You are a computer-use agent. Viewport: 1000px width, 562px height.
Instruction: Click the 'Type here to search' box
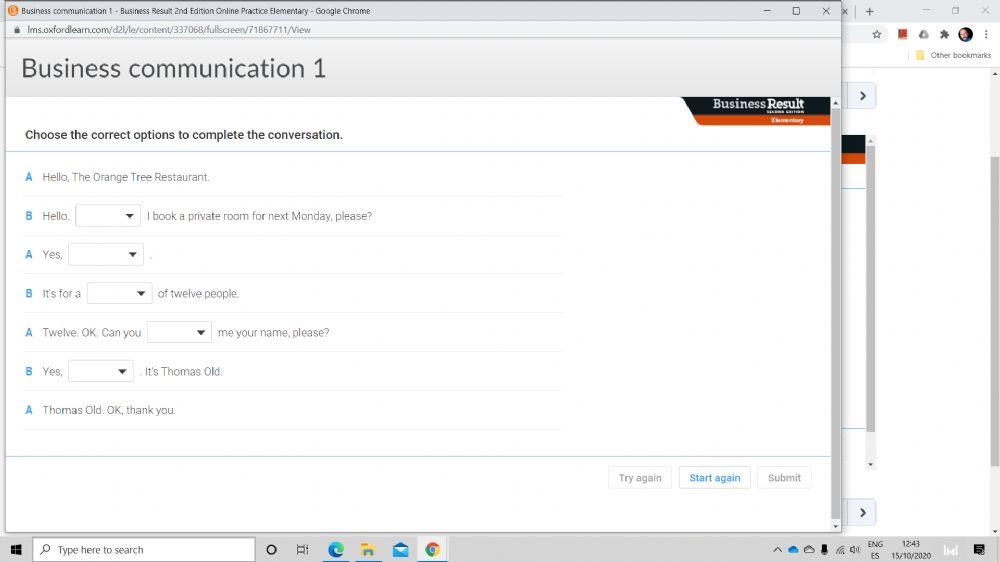coord(144,549)
